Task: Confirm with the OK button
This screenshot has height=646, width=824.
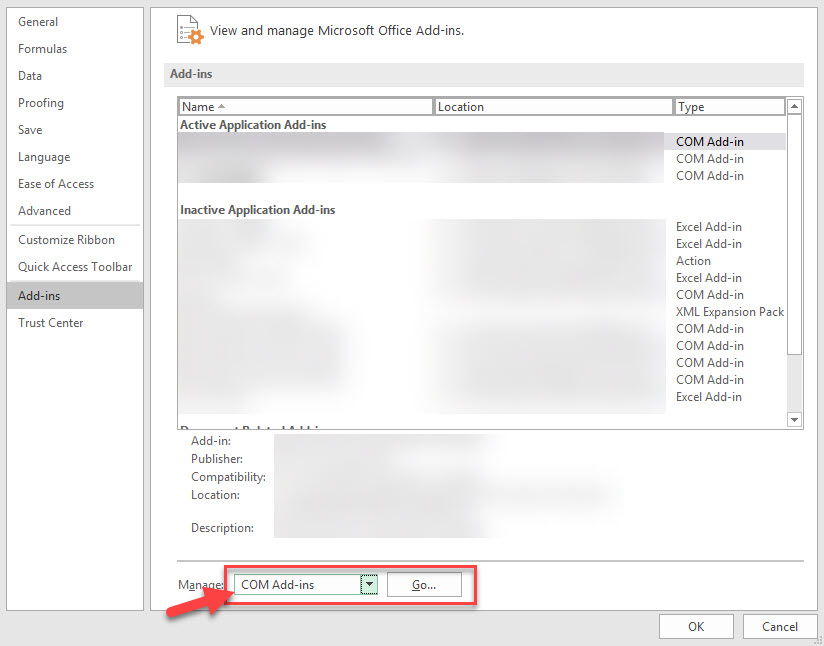Action: (x=696, y=627)
